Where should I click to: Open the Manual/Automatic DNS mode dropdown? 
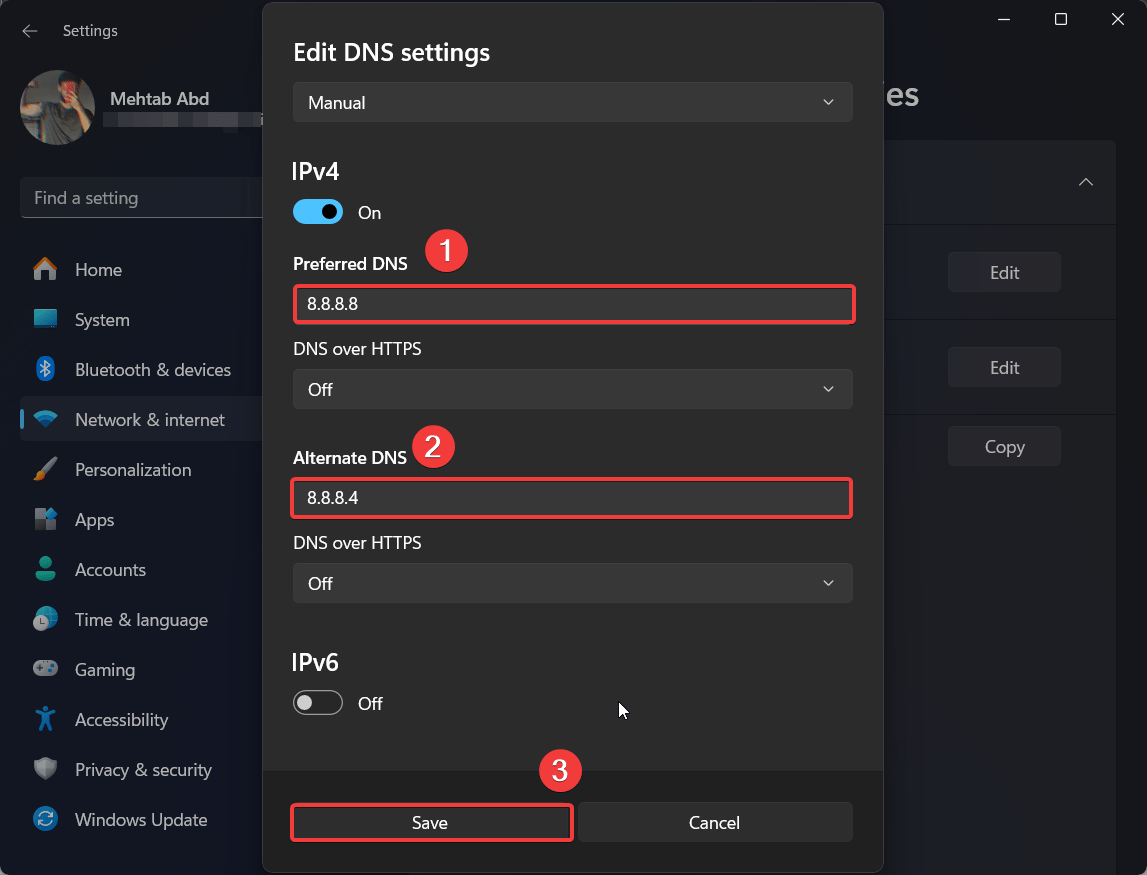click(572, 102)
